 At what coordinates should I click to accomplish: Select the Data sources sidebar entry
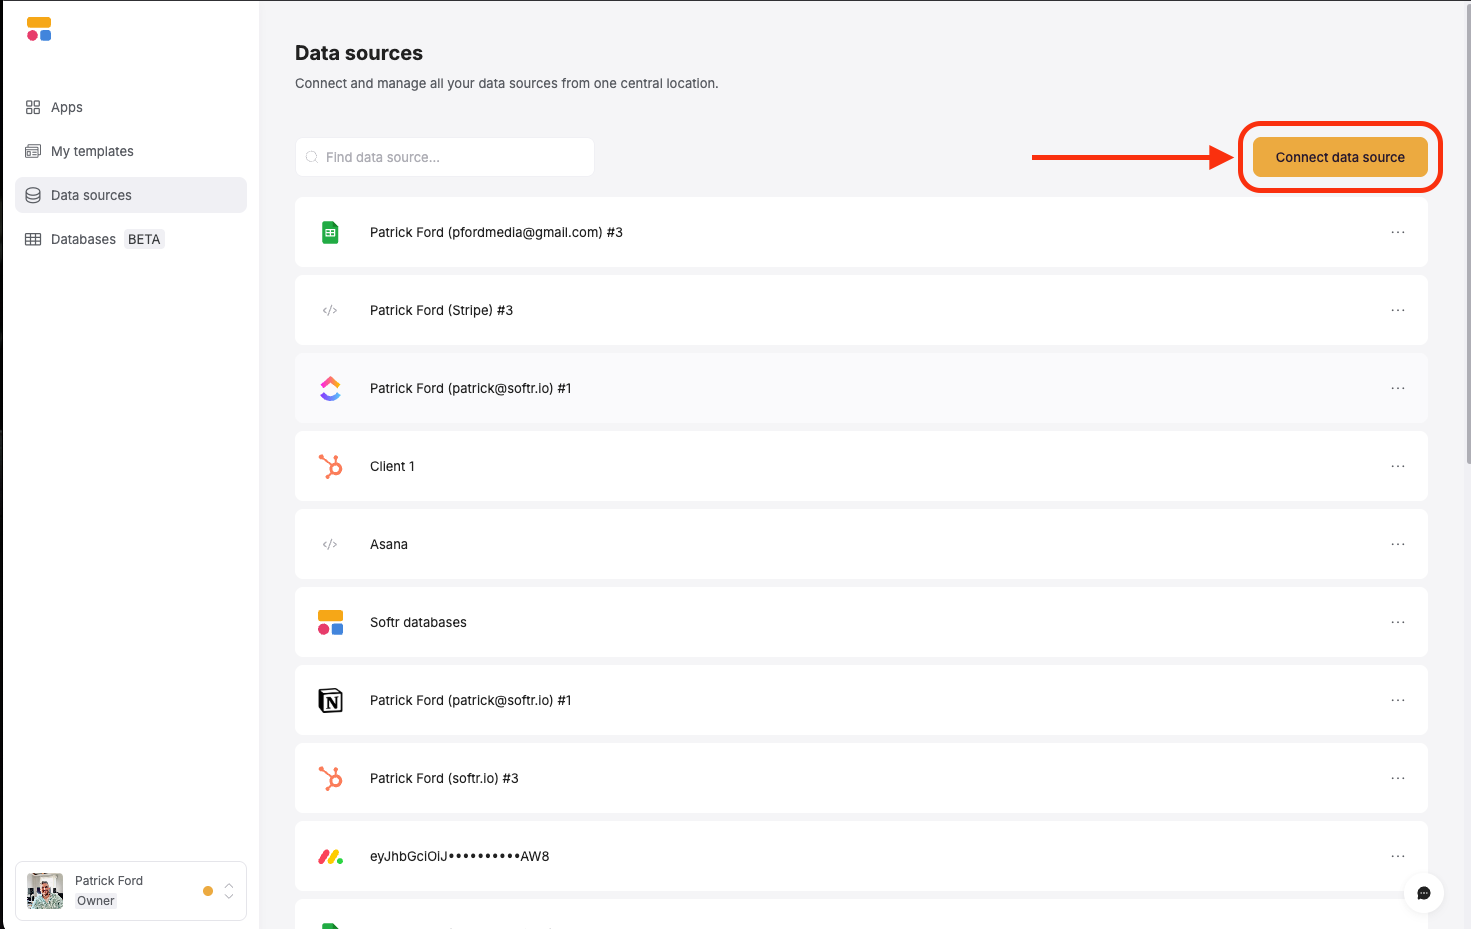(x=90, y=195)
